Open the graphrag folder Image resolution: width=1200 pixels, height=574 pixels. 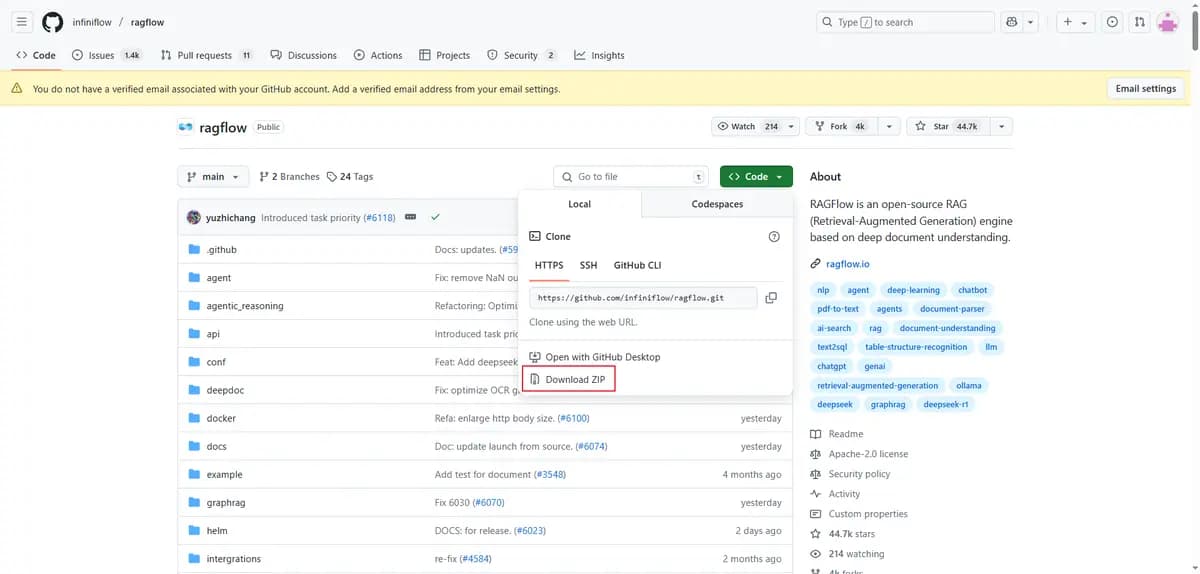(225, 502)
